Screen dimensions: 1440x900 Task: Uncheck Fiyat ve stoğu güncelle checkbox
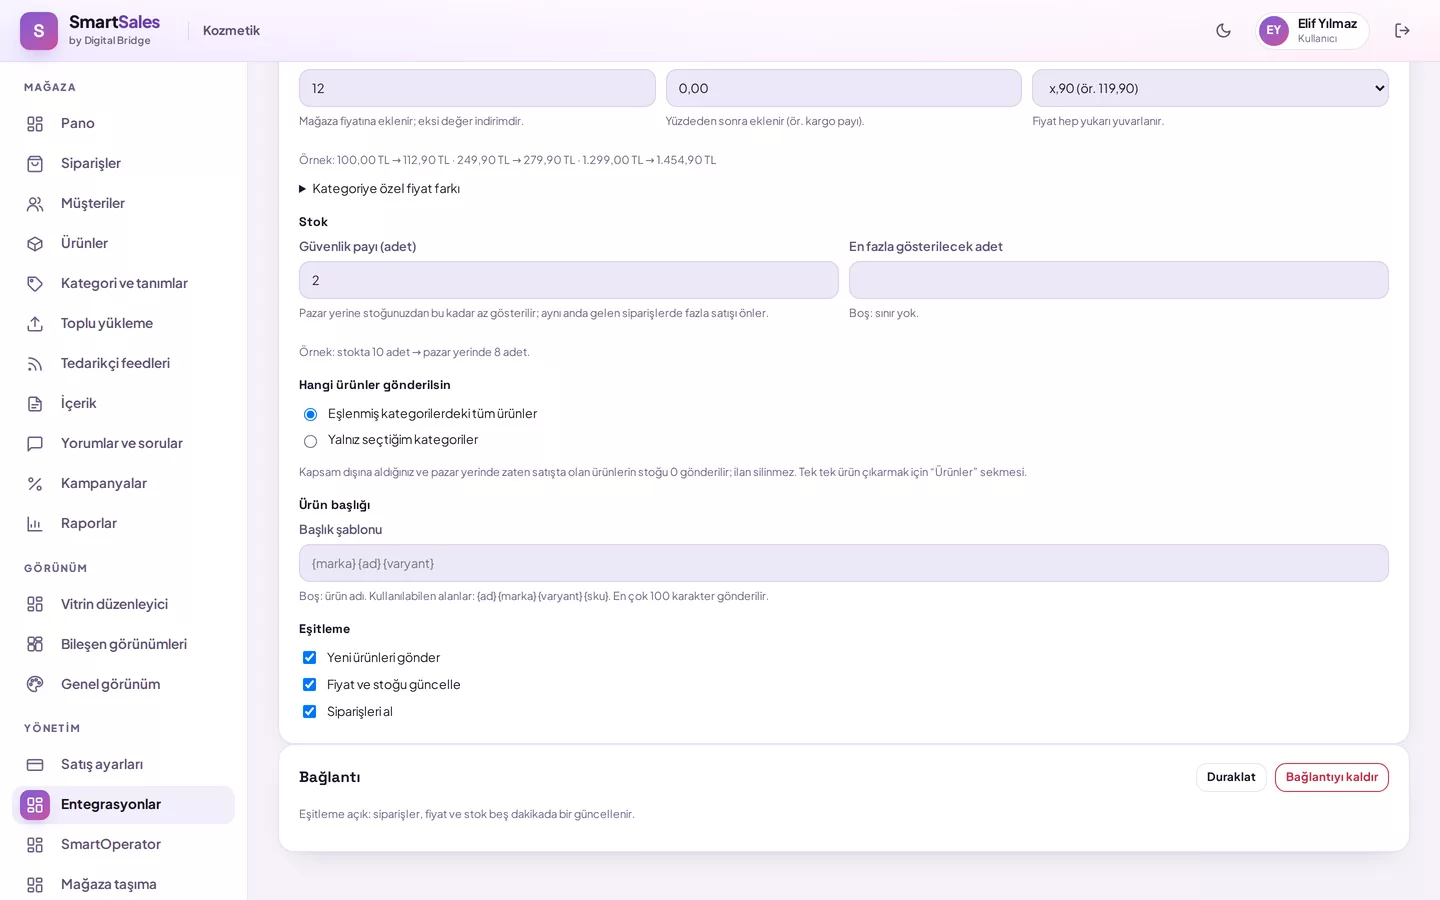309,684
